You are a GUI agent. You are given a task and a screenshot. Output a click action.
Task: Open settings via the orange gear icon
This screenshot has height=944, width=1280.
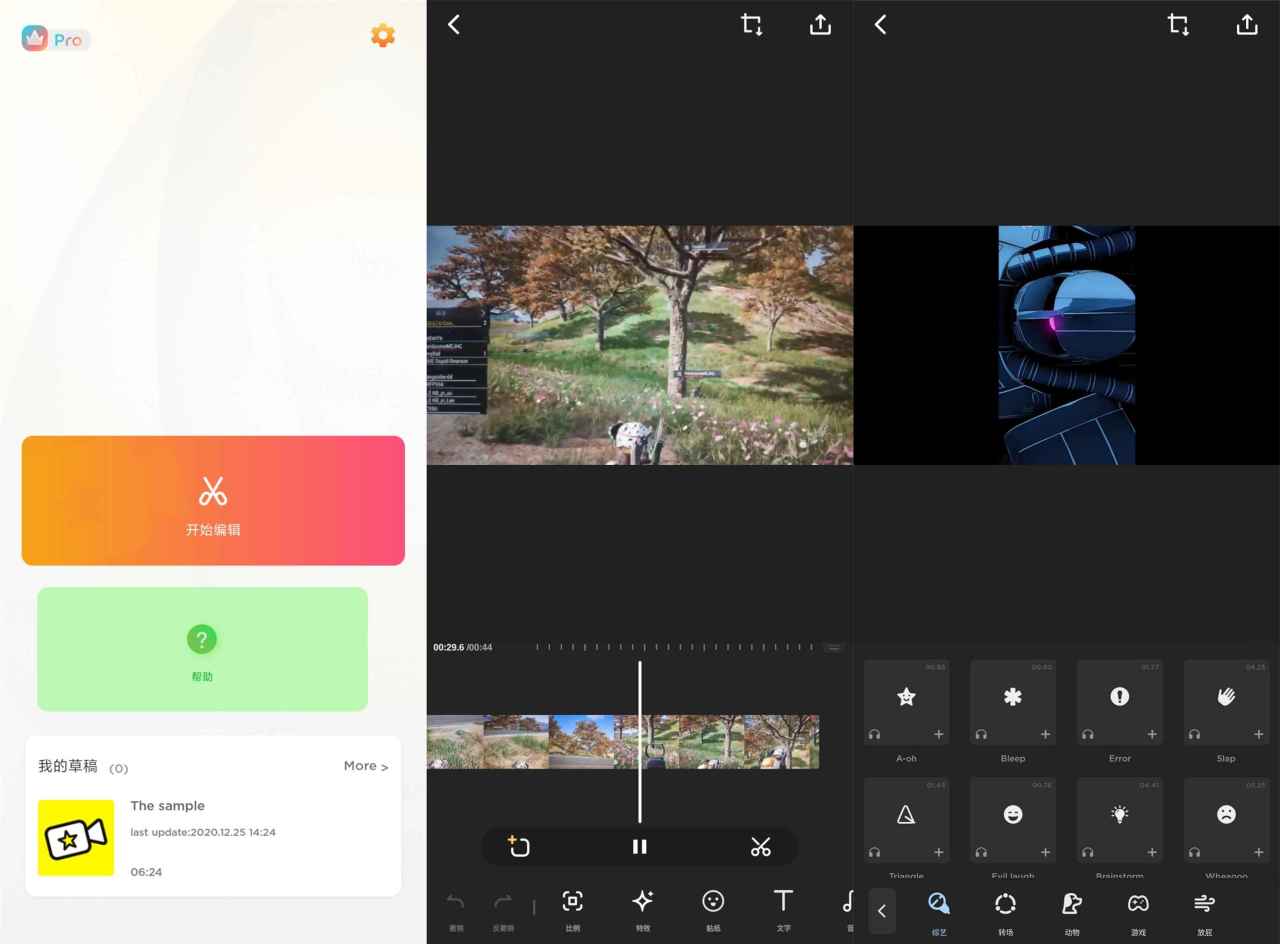383,36
